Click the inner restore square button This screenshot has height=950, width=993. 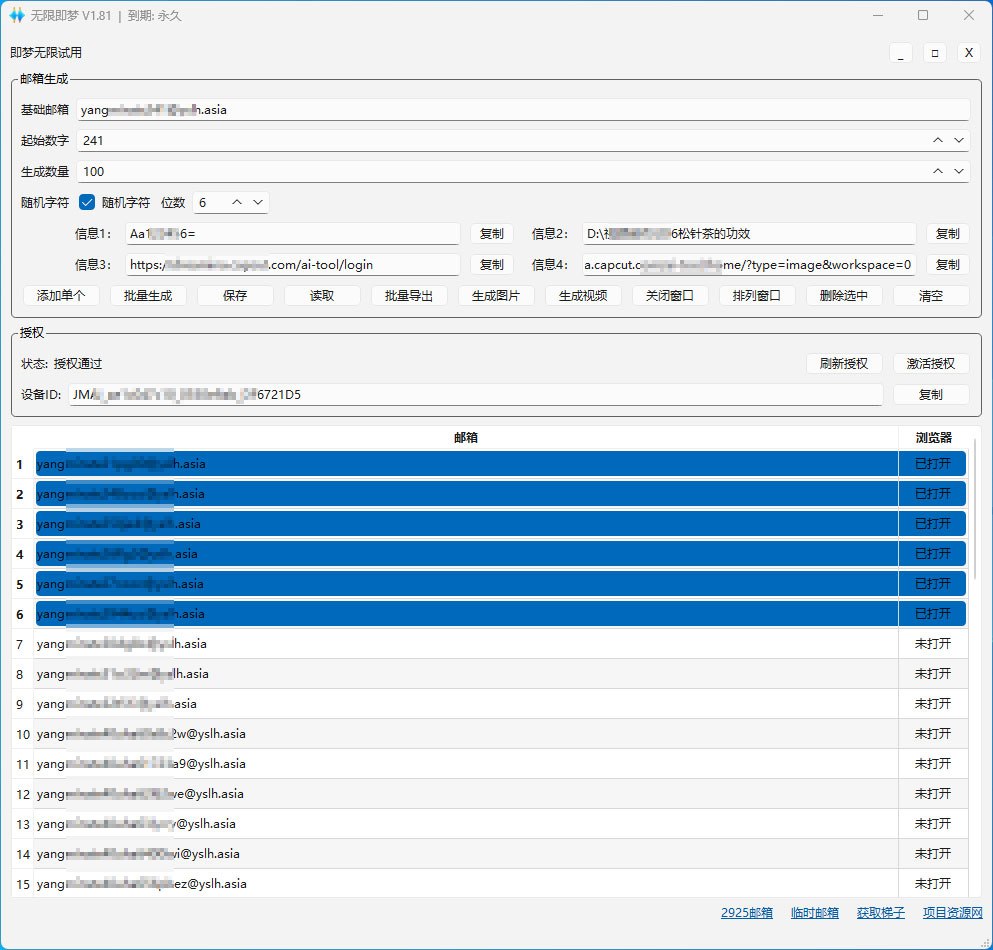tap(934, 54)
